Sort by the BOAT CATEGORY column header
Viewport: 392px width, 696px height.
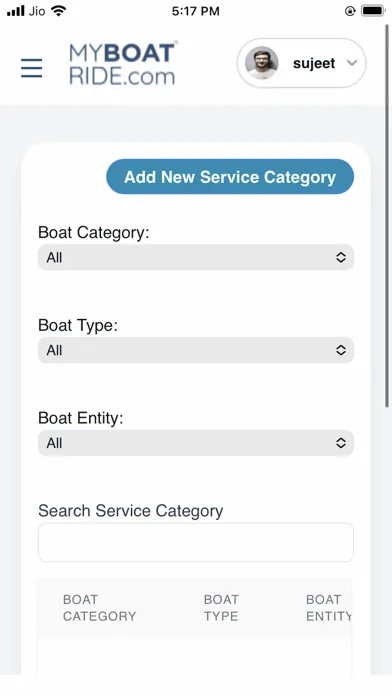pos(99,608)
